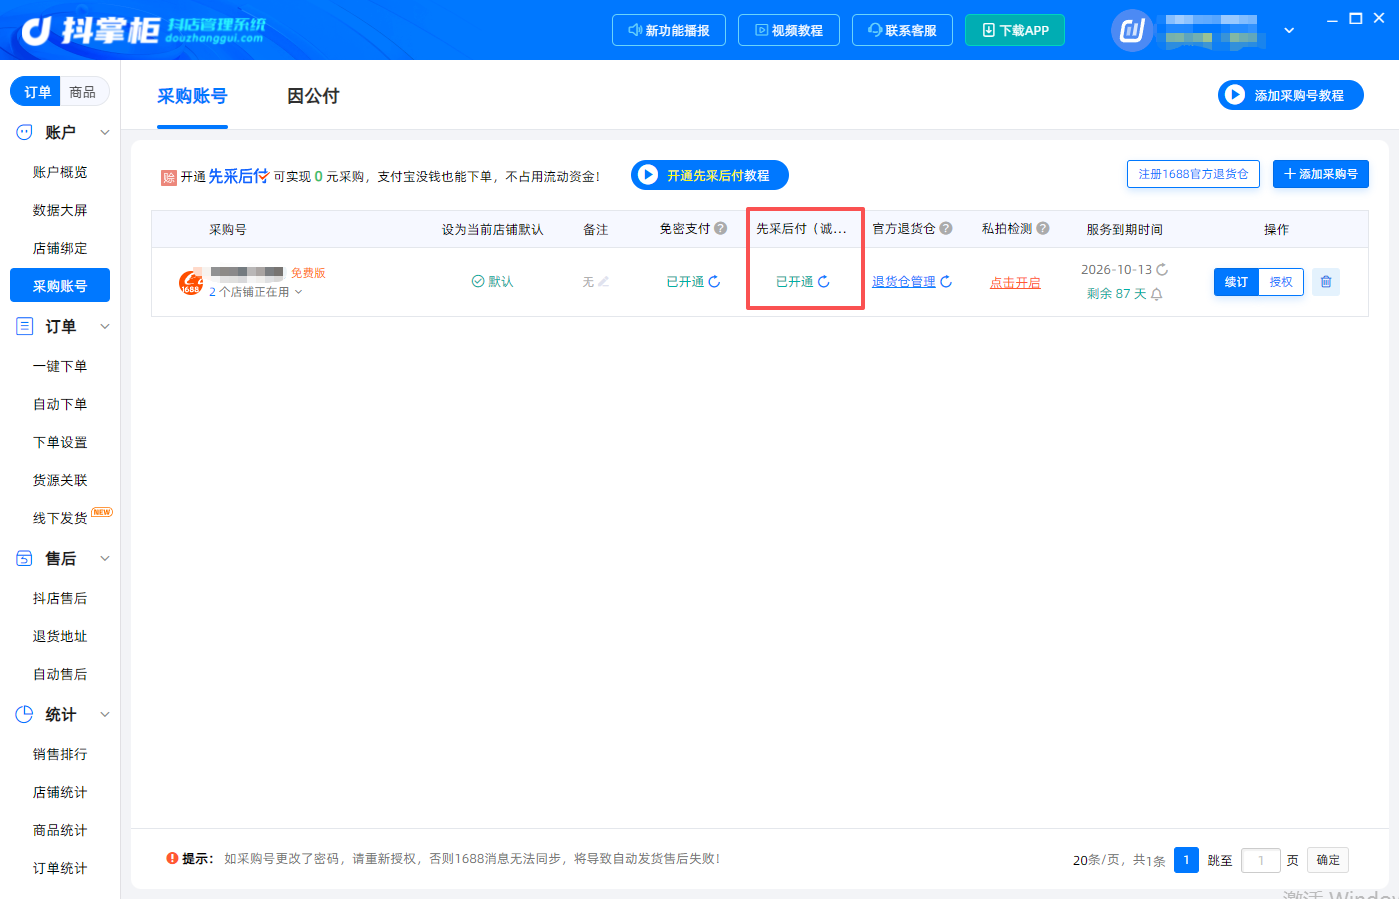
Task: Expand the 2 个店铺正在用 dropdown
Action: click(x=255, y=292)
